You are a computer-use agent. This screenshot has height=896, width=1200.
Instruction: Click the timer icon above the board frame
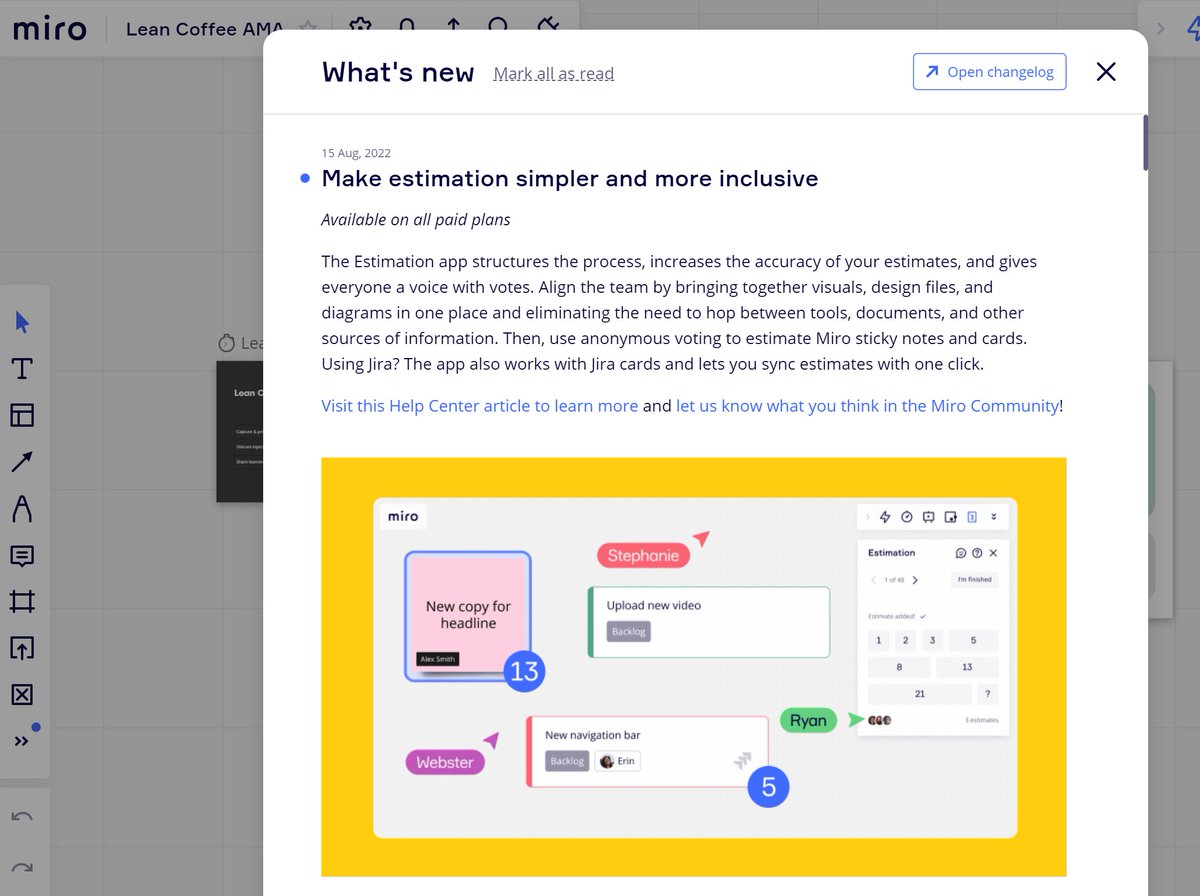pos(227,343)
